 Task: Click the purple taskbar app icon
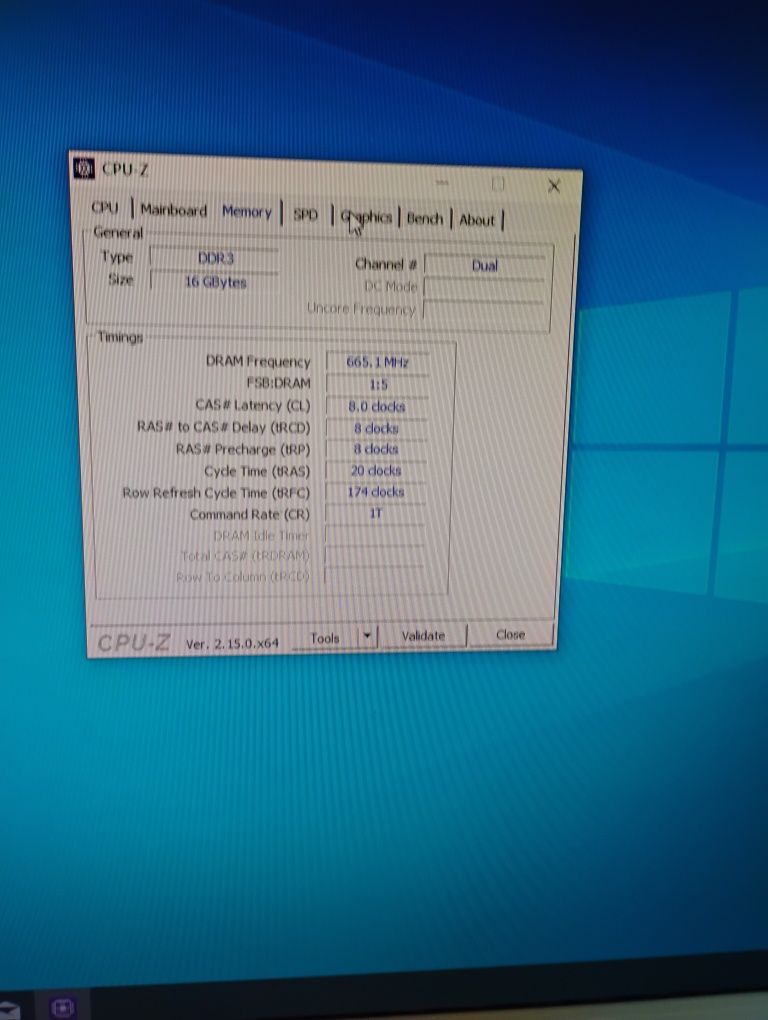(x=62, y=1008)
